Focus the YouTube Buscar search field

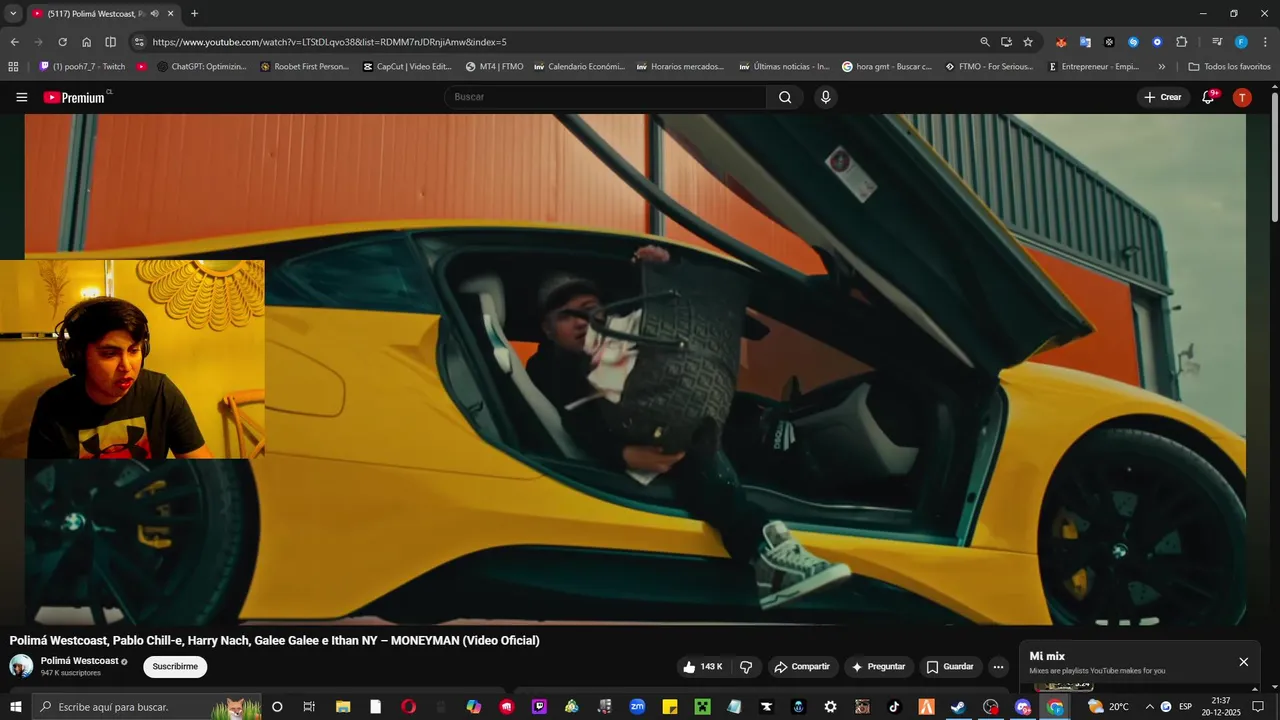(x=606, y=97)
